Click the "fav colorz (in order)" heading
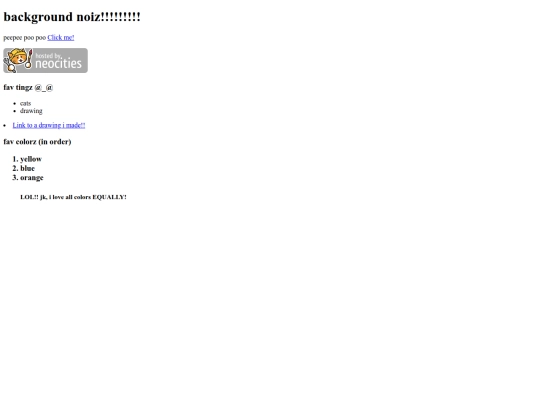540x405 pixels. [x=37, y=142]
